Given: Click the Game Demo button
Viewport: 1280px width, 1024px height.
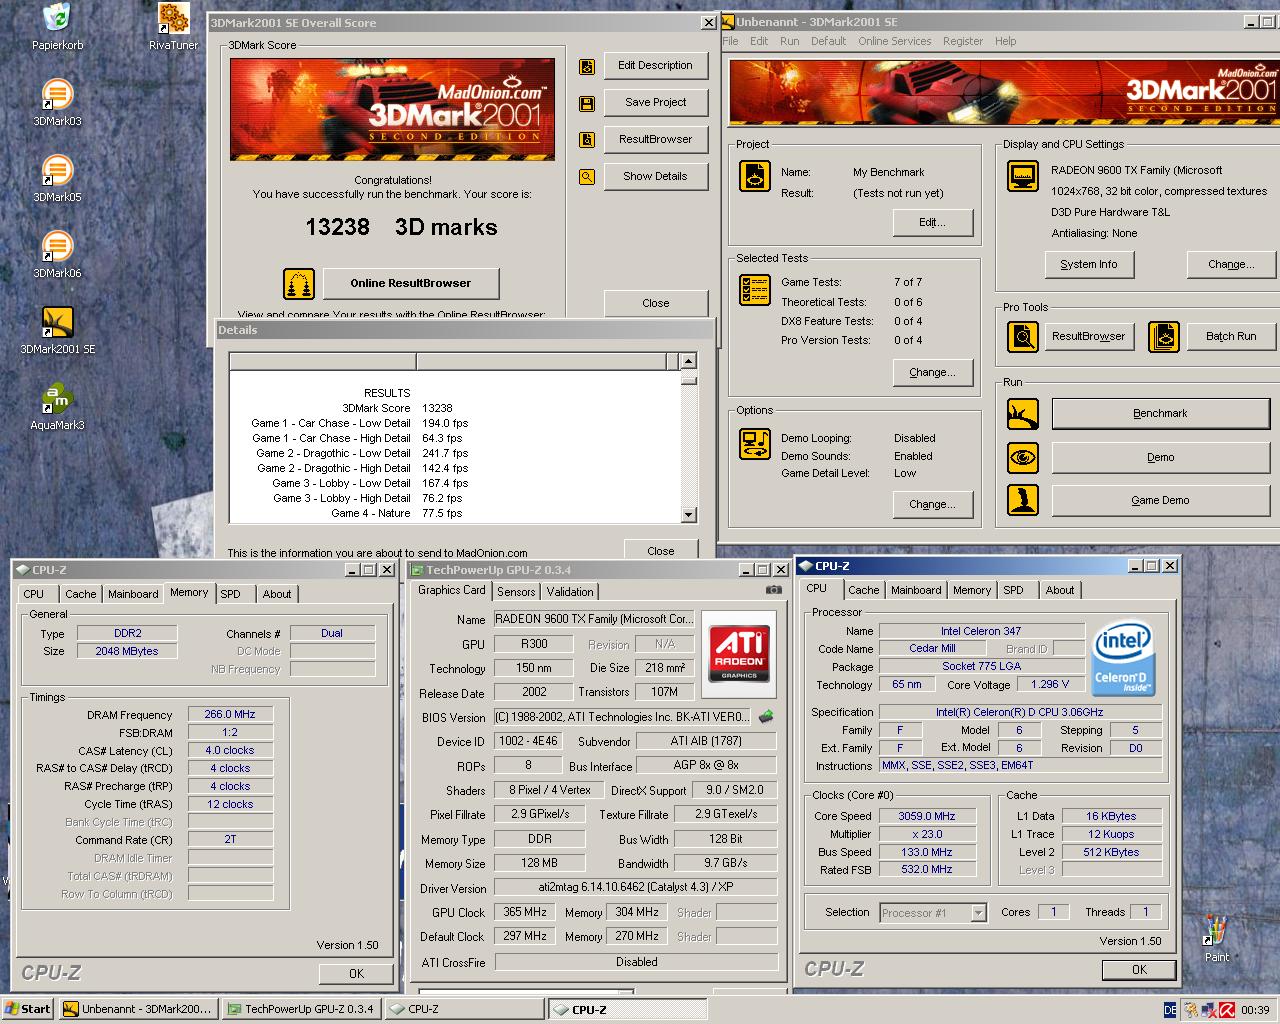Looking at the screenshot, I should click(x=1160, y=501).
